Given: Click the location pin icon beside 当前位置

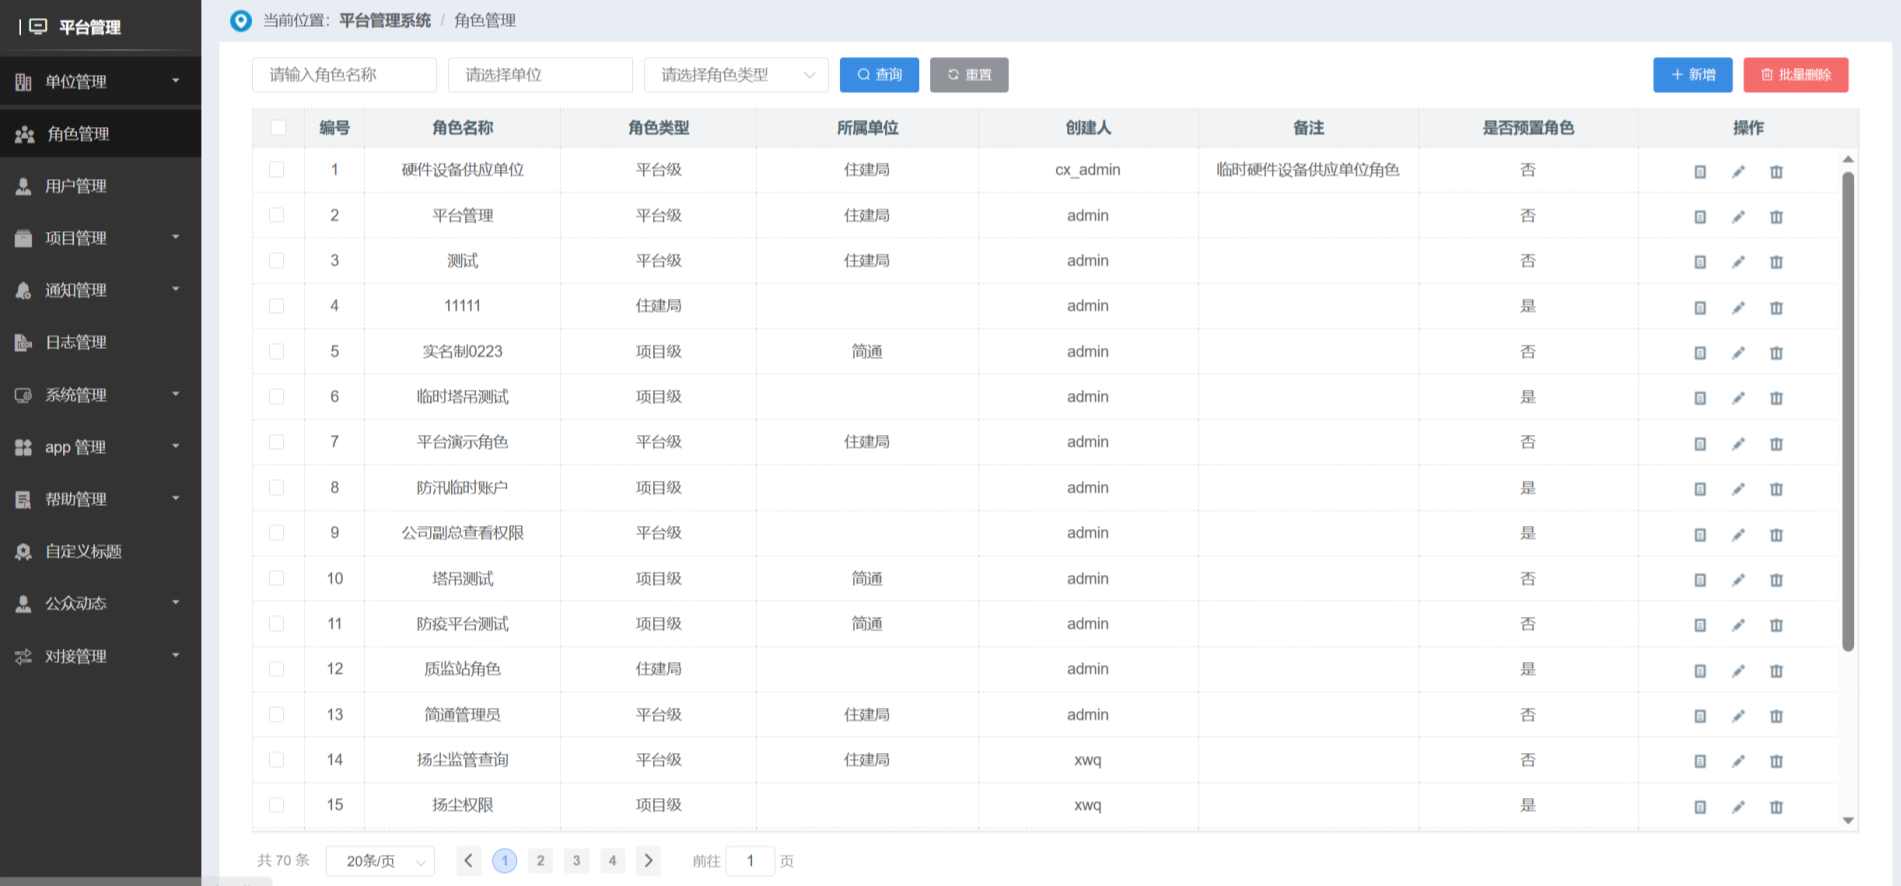Looking at the screenshot, I should 241,21.
